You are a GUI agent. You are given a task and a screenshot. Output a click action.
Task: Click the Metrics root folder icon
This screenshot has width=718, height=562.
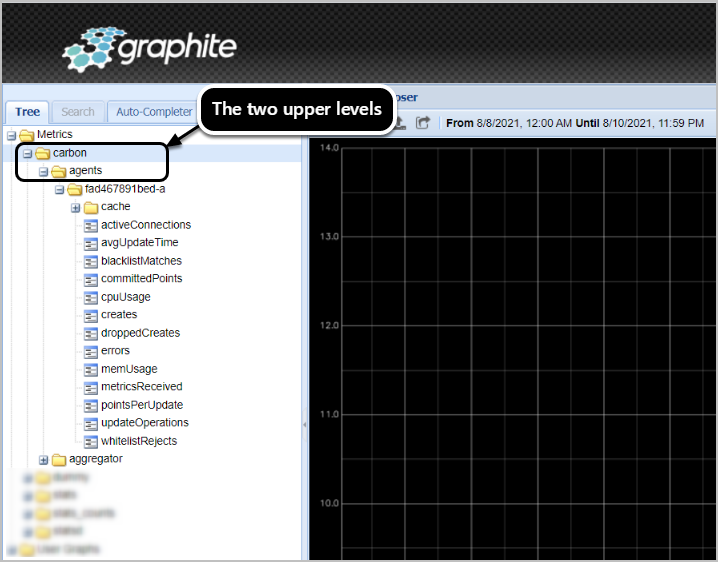[x=27, y=135]
